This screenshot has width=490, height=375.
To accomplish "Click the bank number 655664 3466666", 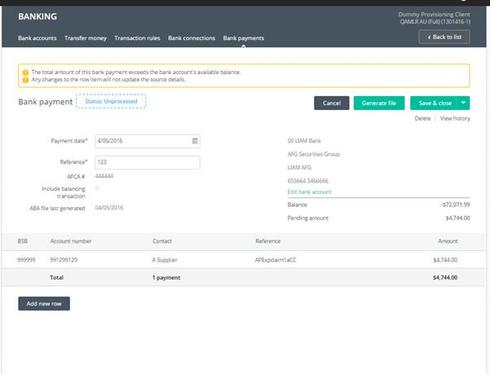I will pyautogui.click(x=308, y=181).
